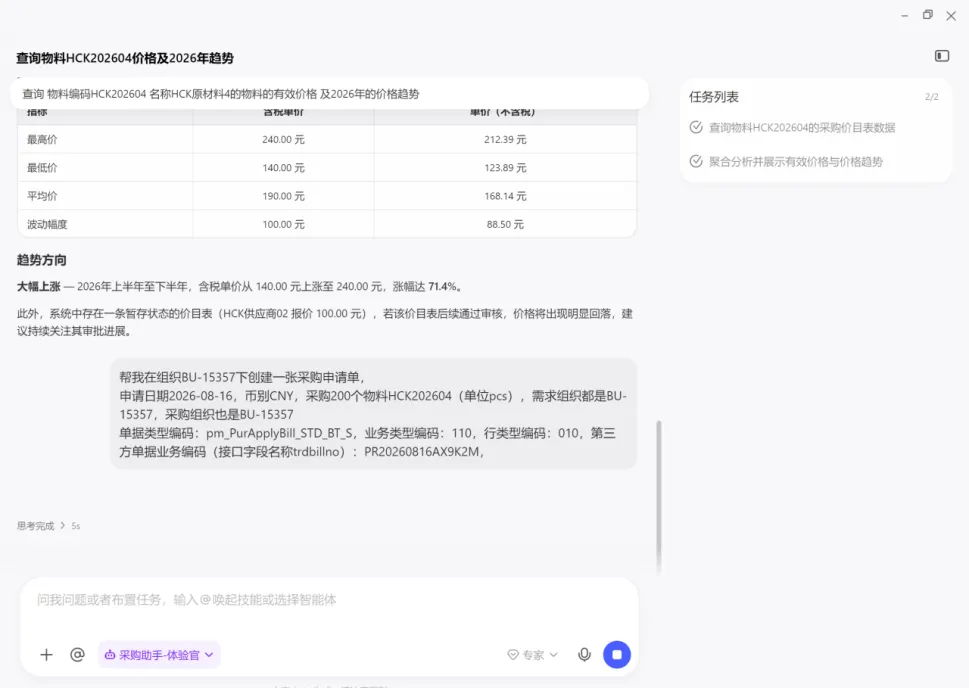Click the 大幅上涨 bold text
The width and height of the screenshot is (969, 688).
click(x=38, y=287)
